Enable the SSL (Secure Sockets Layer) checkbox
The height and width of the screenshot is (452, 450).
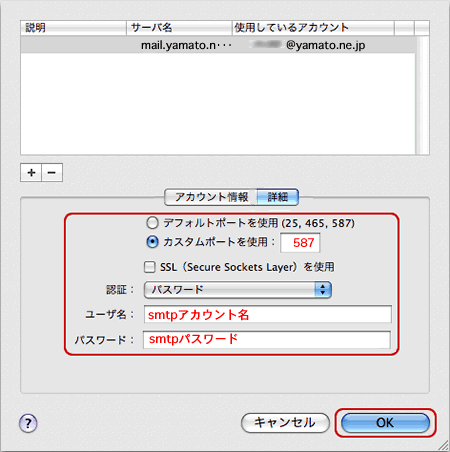pos(149,267)
